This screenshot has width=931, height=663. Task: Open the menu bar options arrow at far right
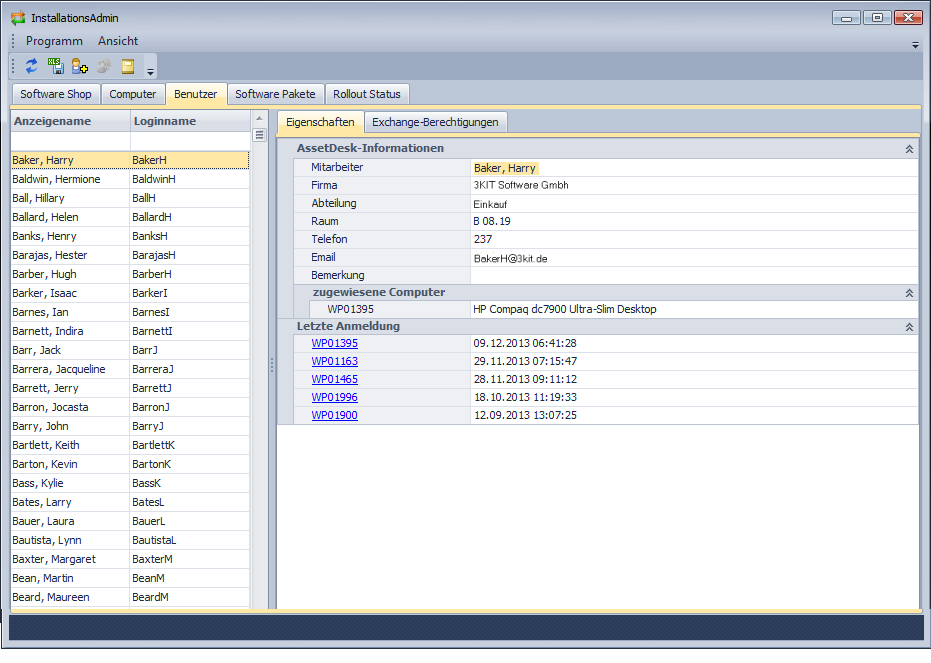tap(915, 45)
